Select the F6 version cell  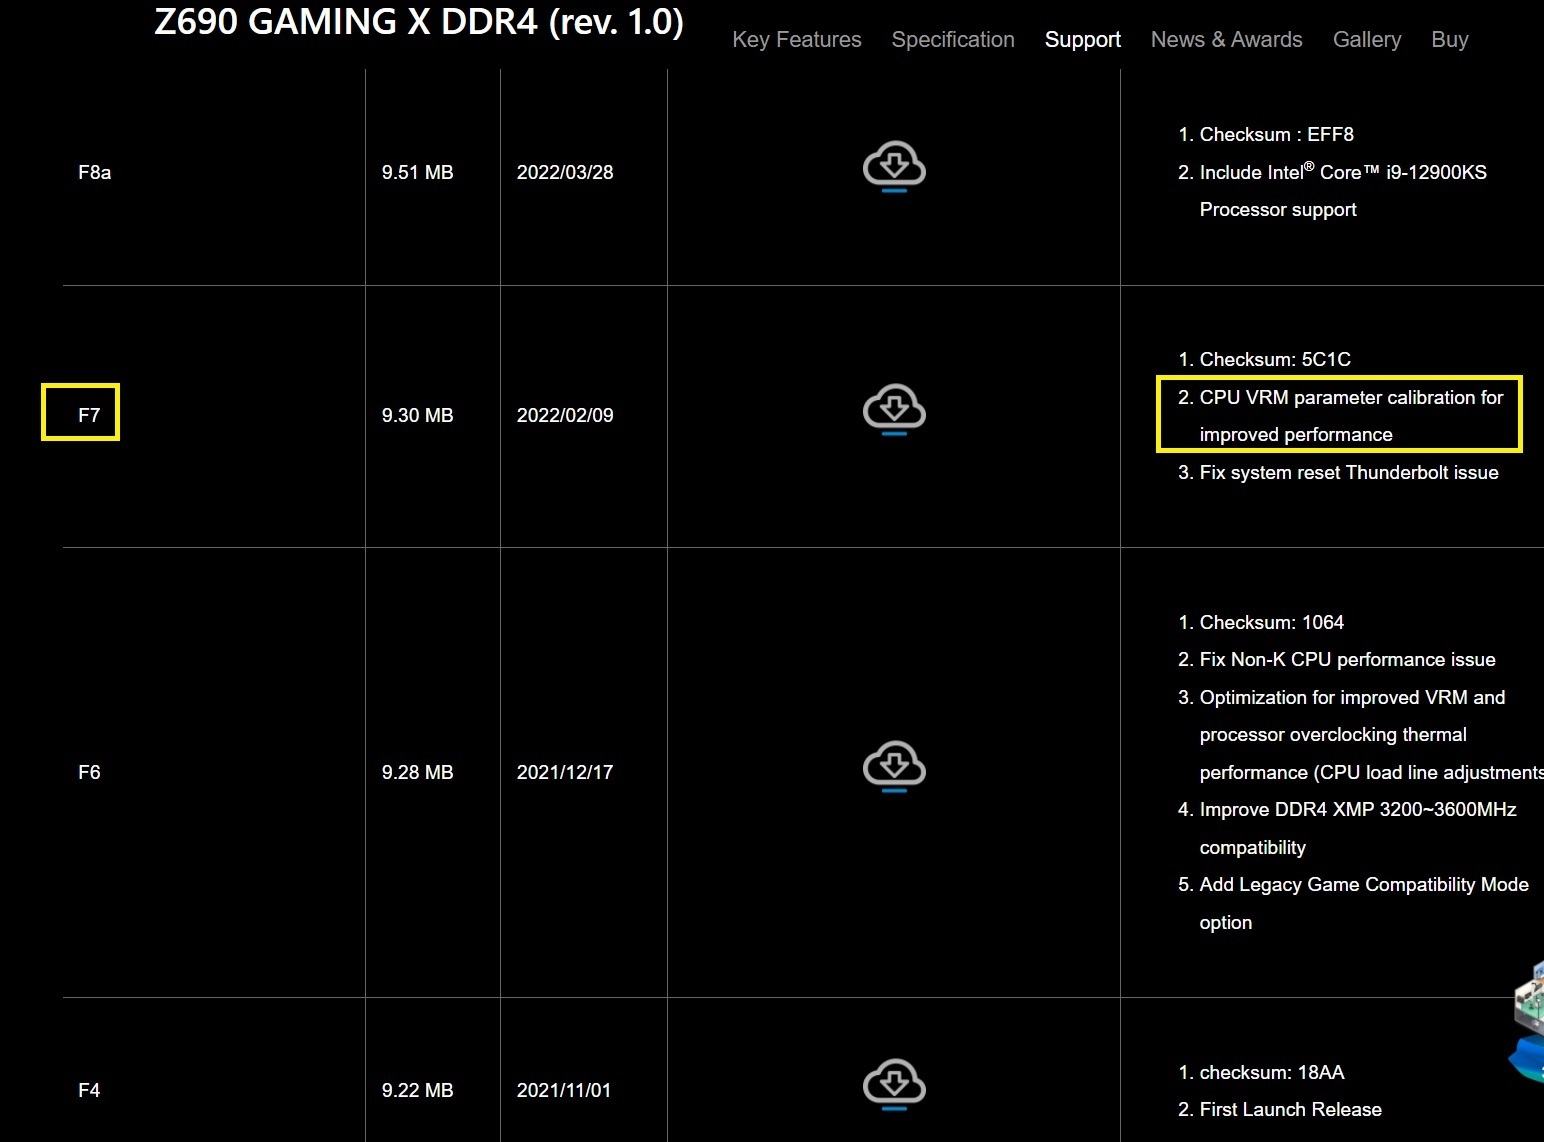click(89, 772)
